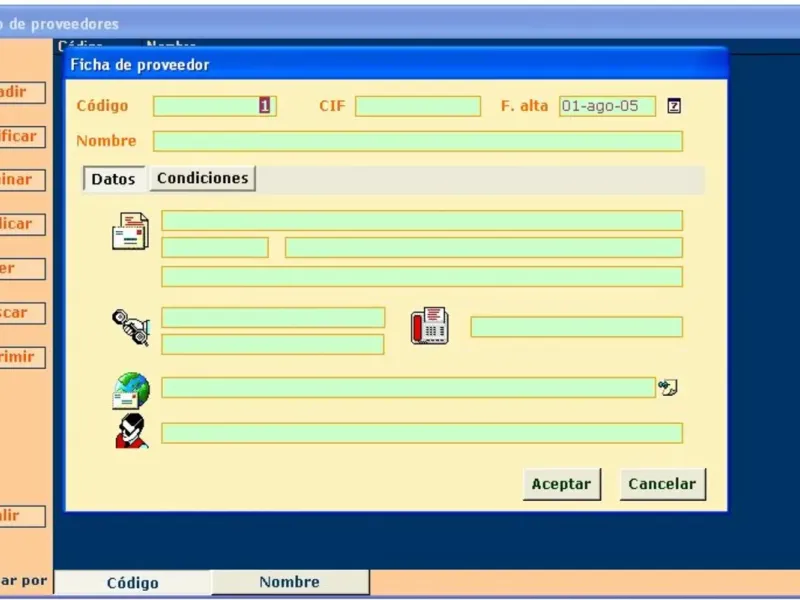
Task: Click the third address line field
Action: (422, 277)
